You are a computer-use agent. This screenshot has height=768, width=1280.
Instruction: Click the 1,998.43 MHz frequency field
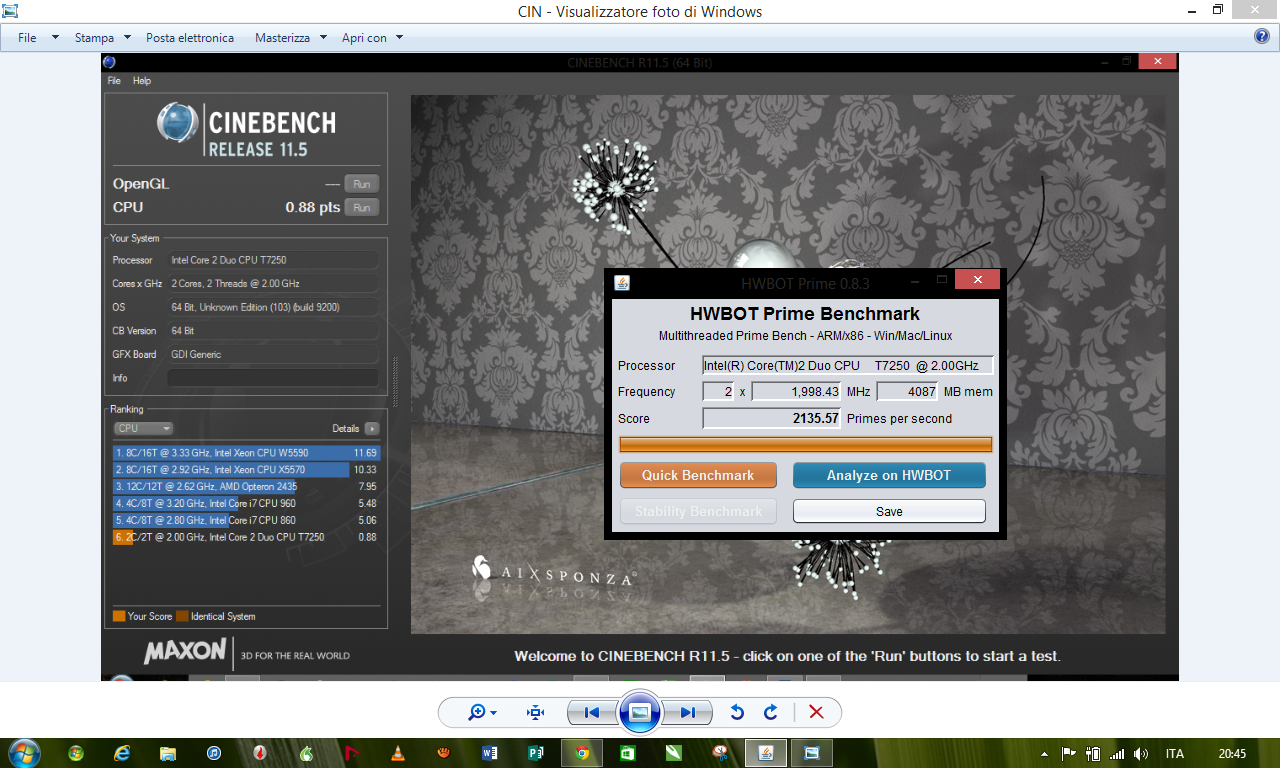(797, 392)
